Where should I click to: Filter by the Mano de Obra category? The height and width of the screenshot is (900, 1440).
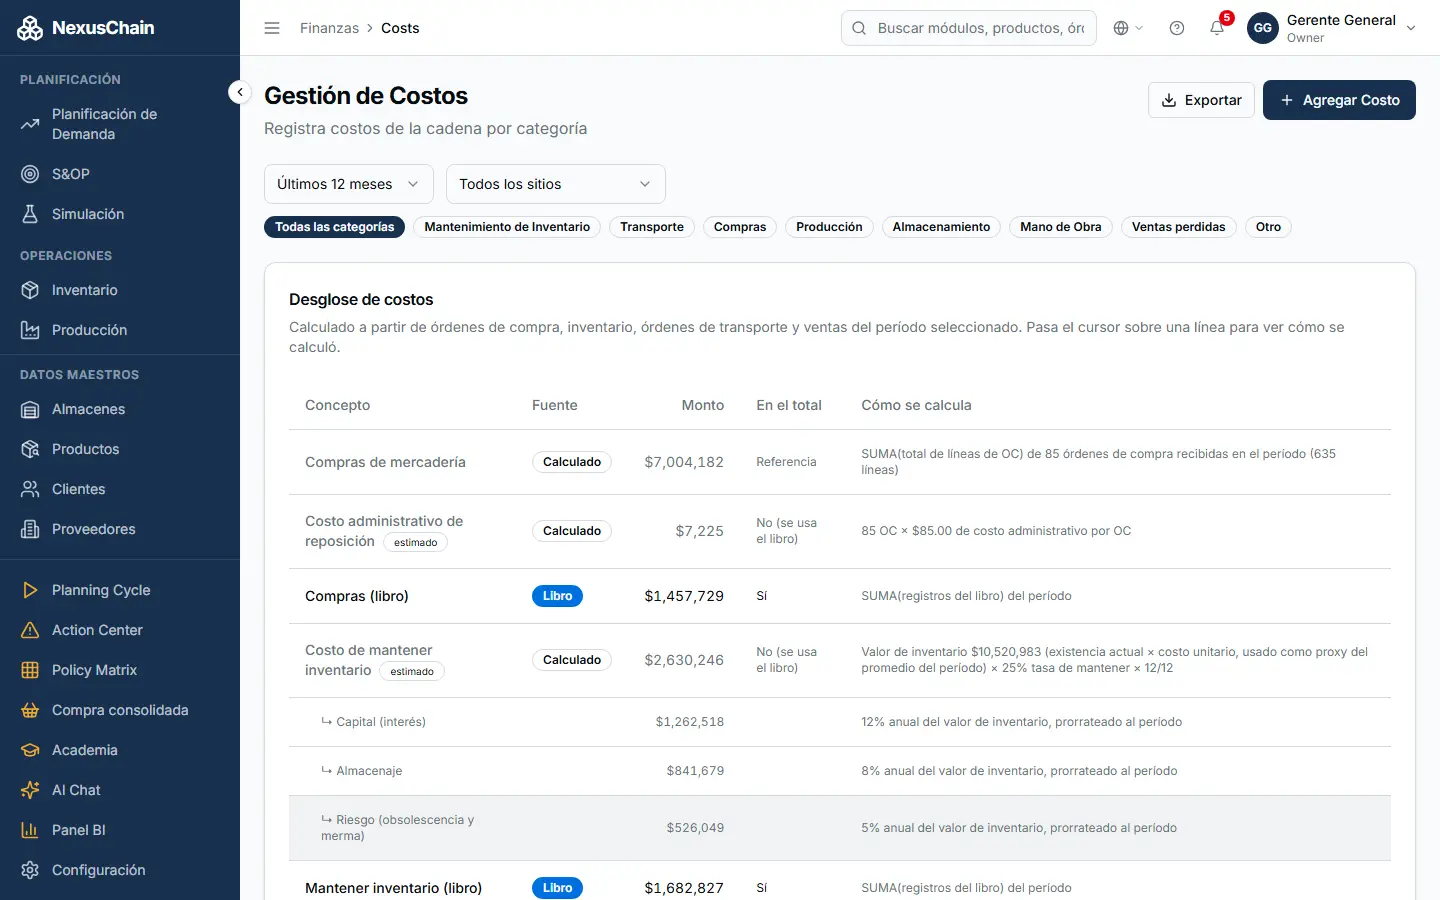(1061, 227)
